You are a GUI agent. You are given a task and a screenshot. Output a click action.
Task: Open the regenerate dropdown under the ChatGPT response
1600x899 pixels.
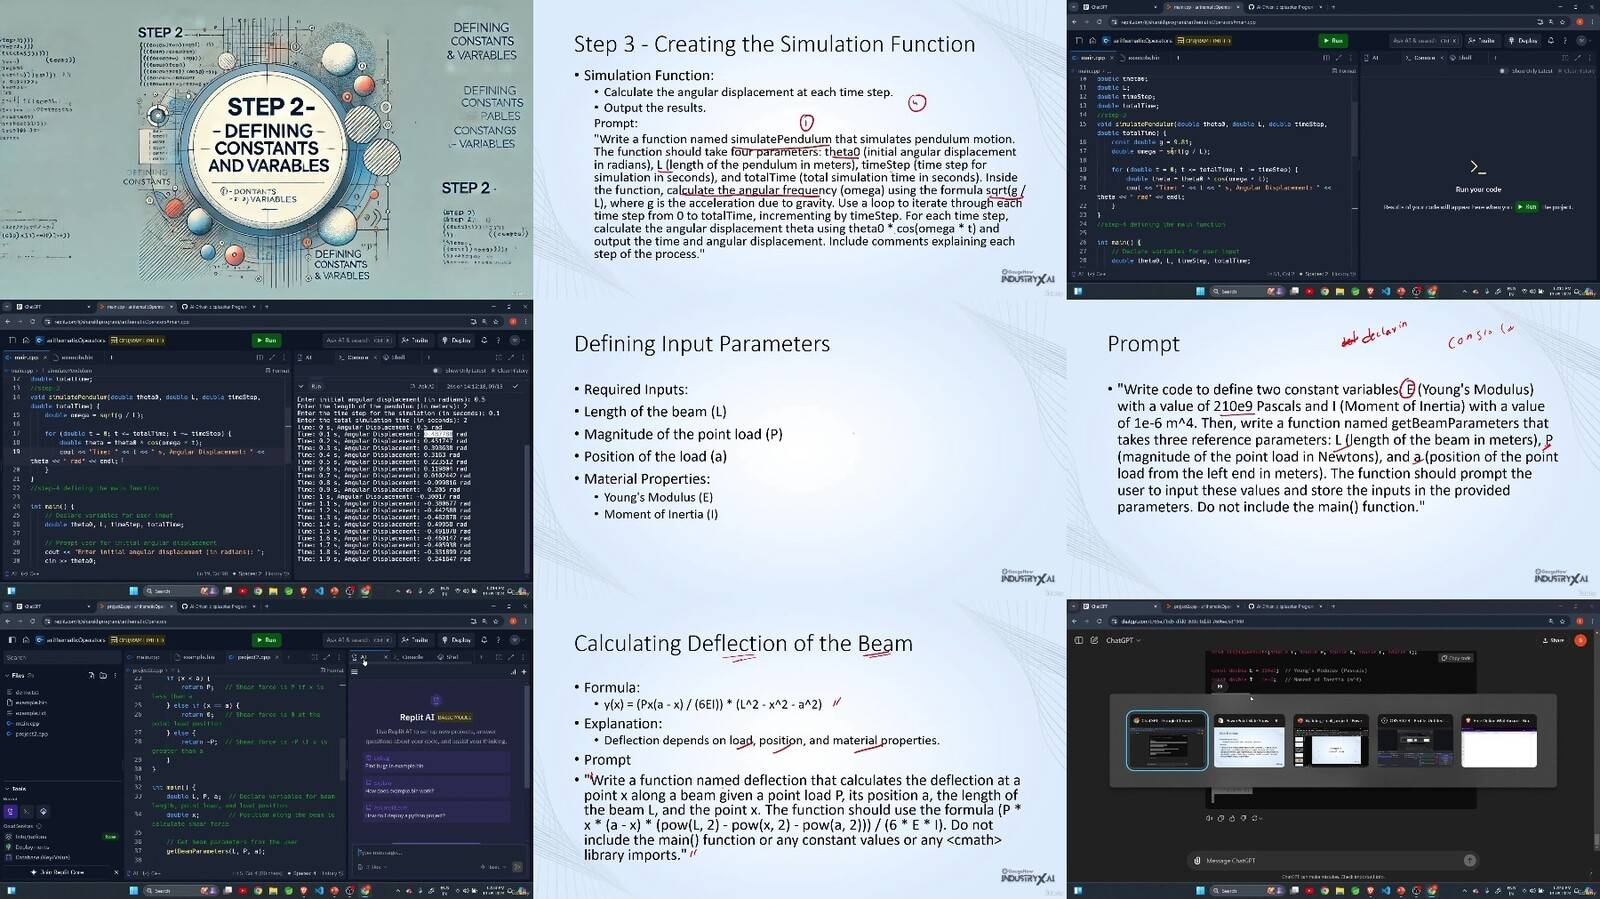(1257, 818)
